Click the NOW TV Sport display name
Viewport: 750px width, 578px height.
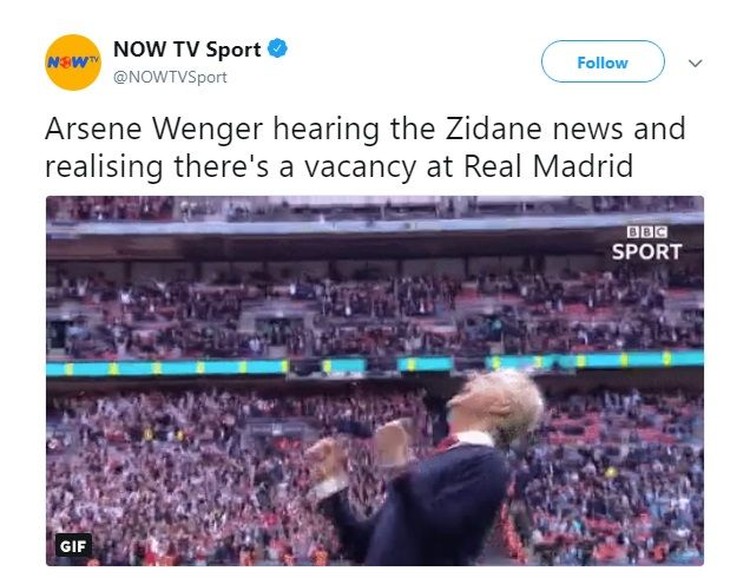point(187,49)
